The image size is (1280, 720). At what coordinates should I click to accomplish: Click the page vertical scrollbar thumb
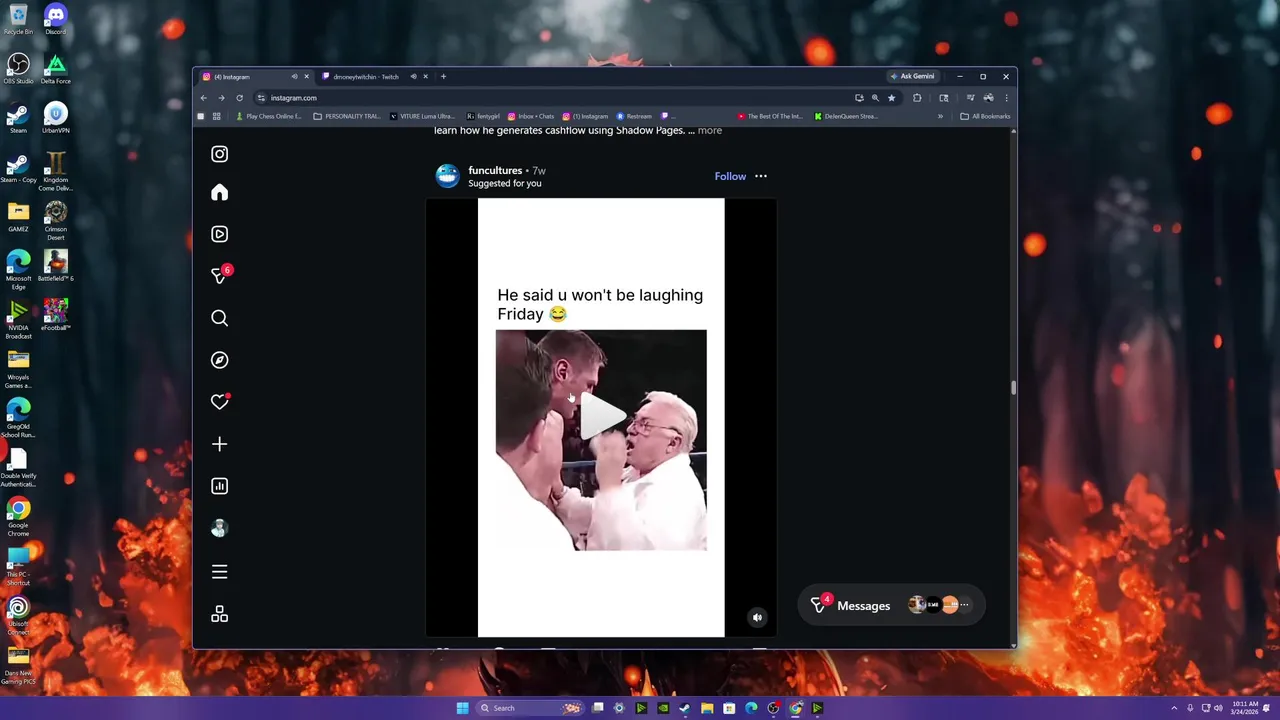pos(1013,388)
